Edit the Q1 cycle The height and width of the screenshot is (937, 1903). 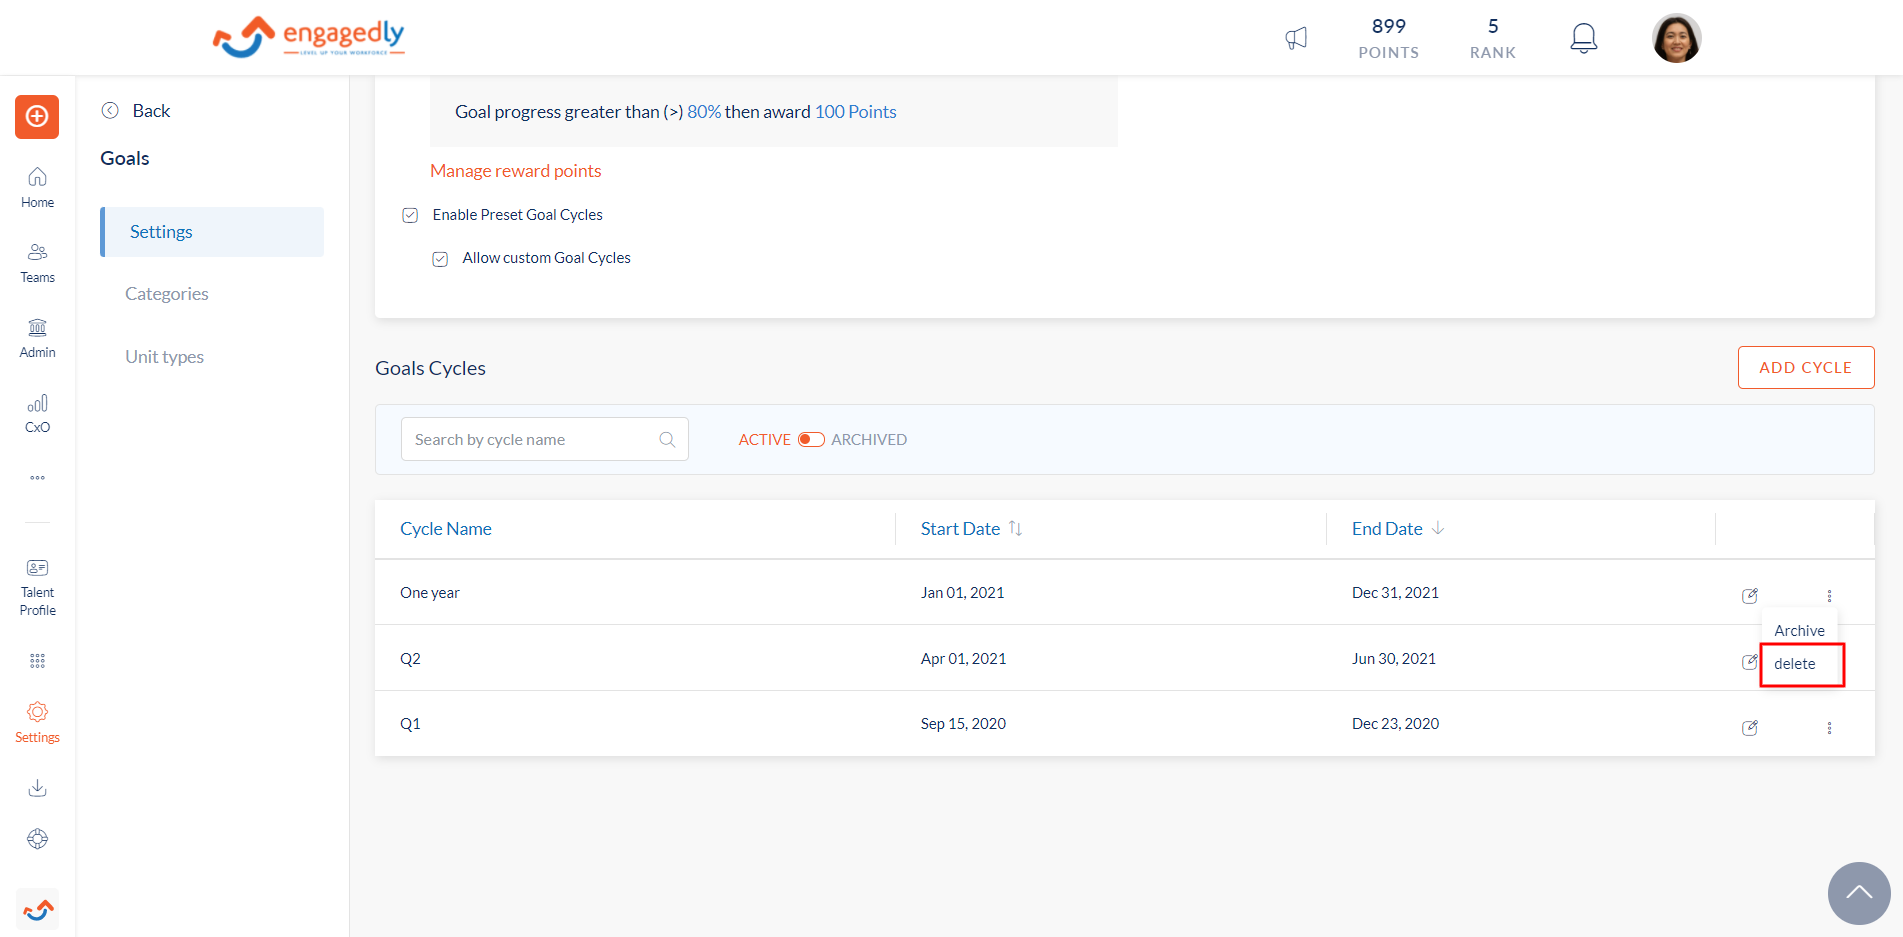click(x=1749, y=727)
